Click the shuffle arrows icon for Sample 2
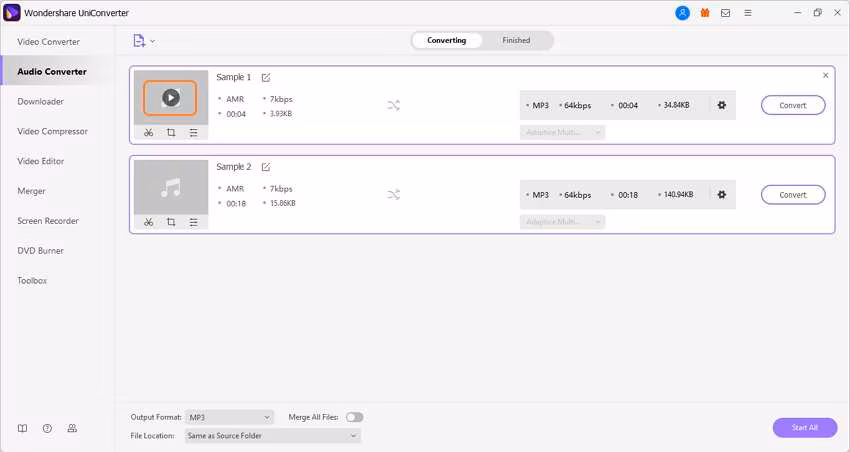This screenshot has width=850, height=452. [x=394, y=195]
